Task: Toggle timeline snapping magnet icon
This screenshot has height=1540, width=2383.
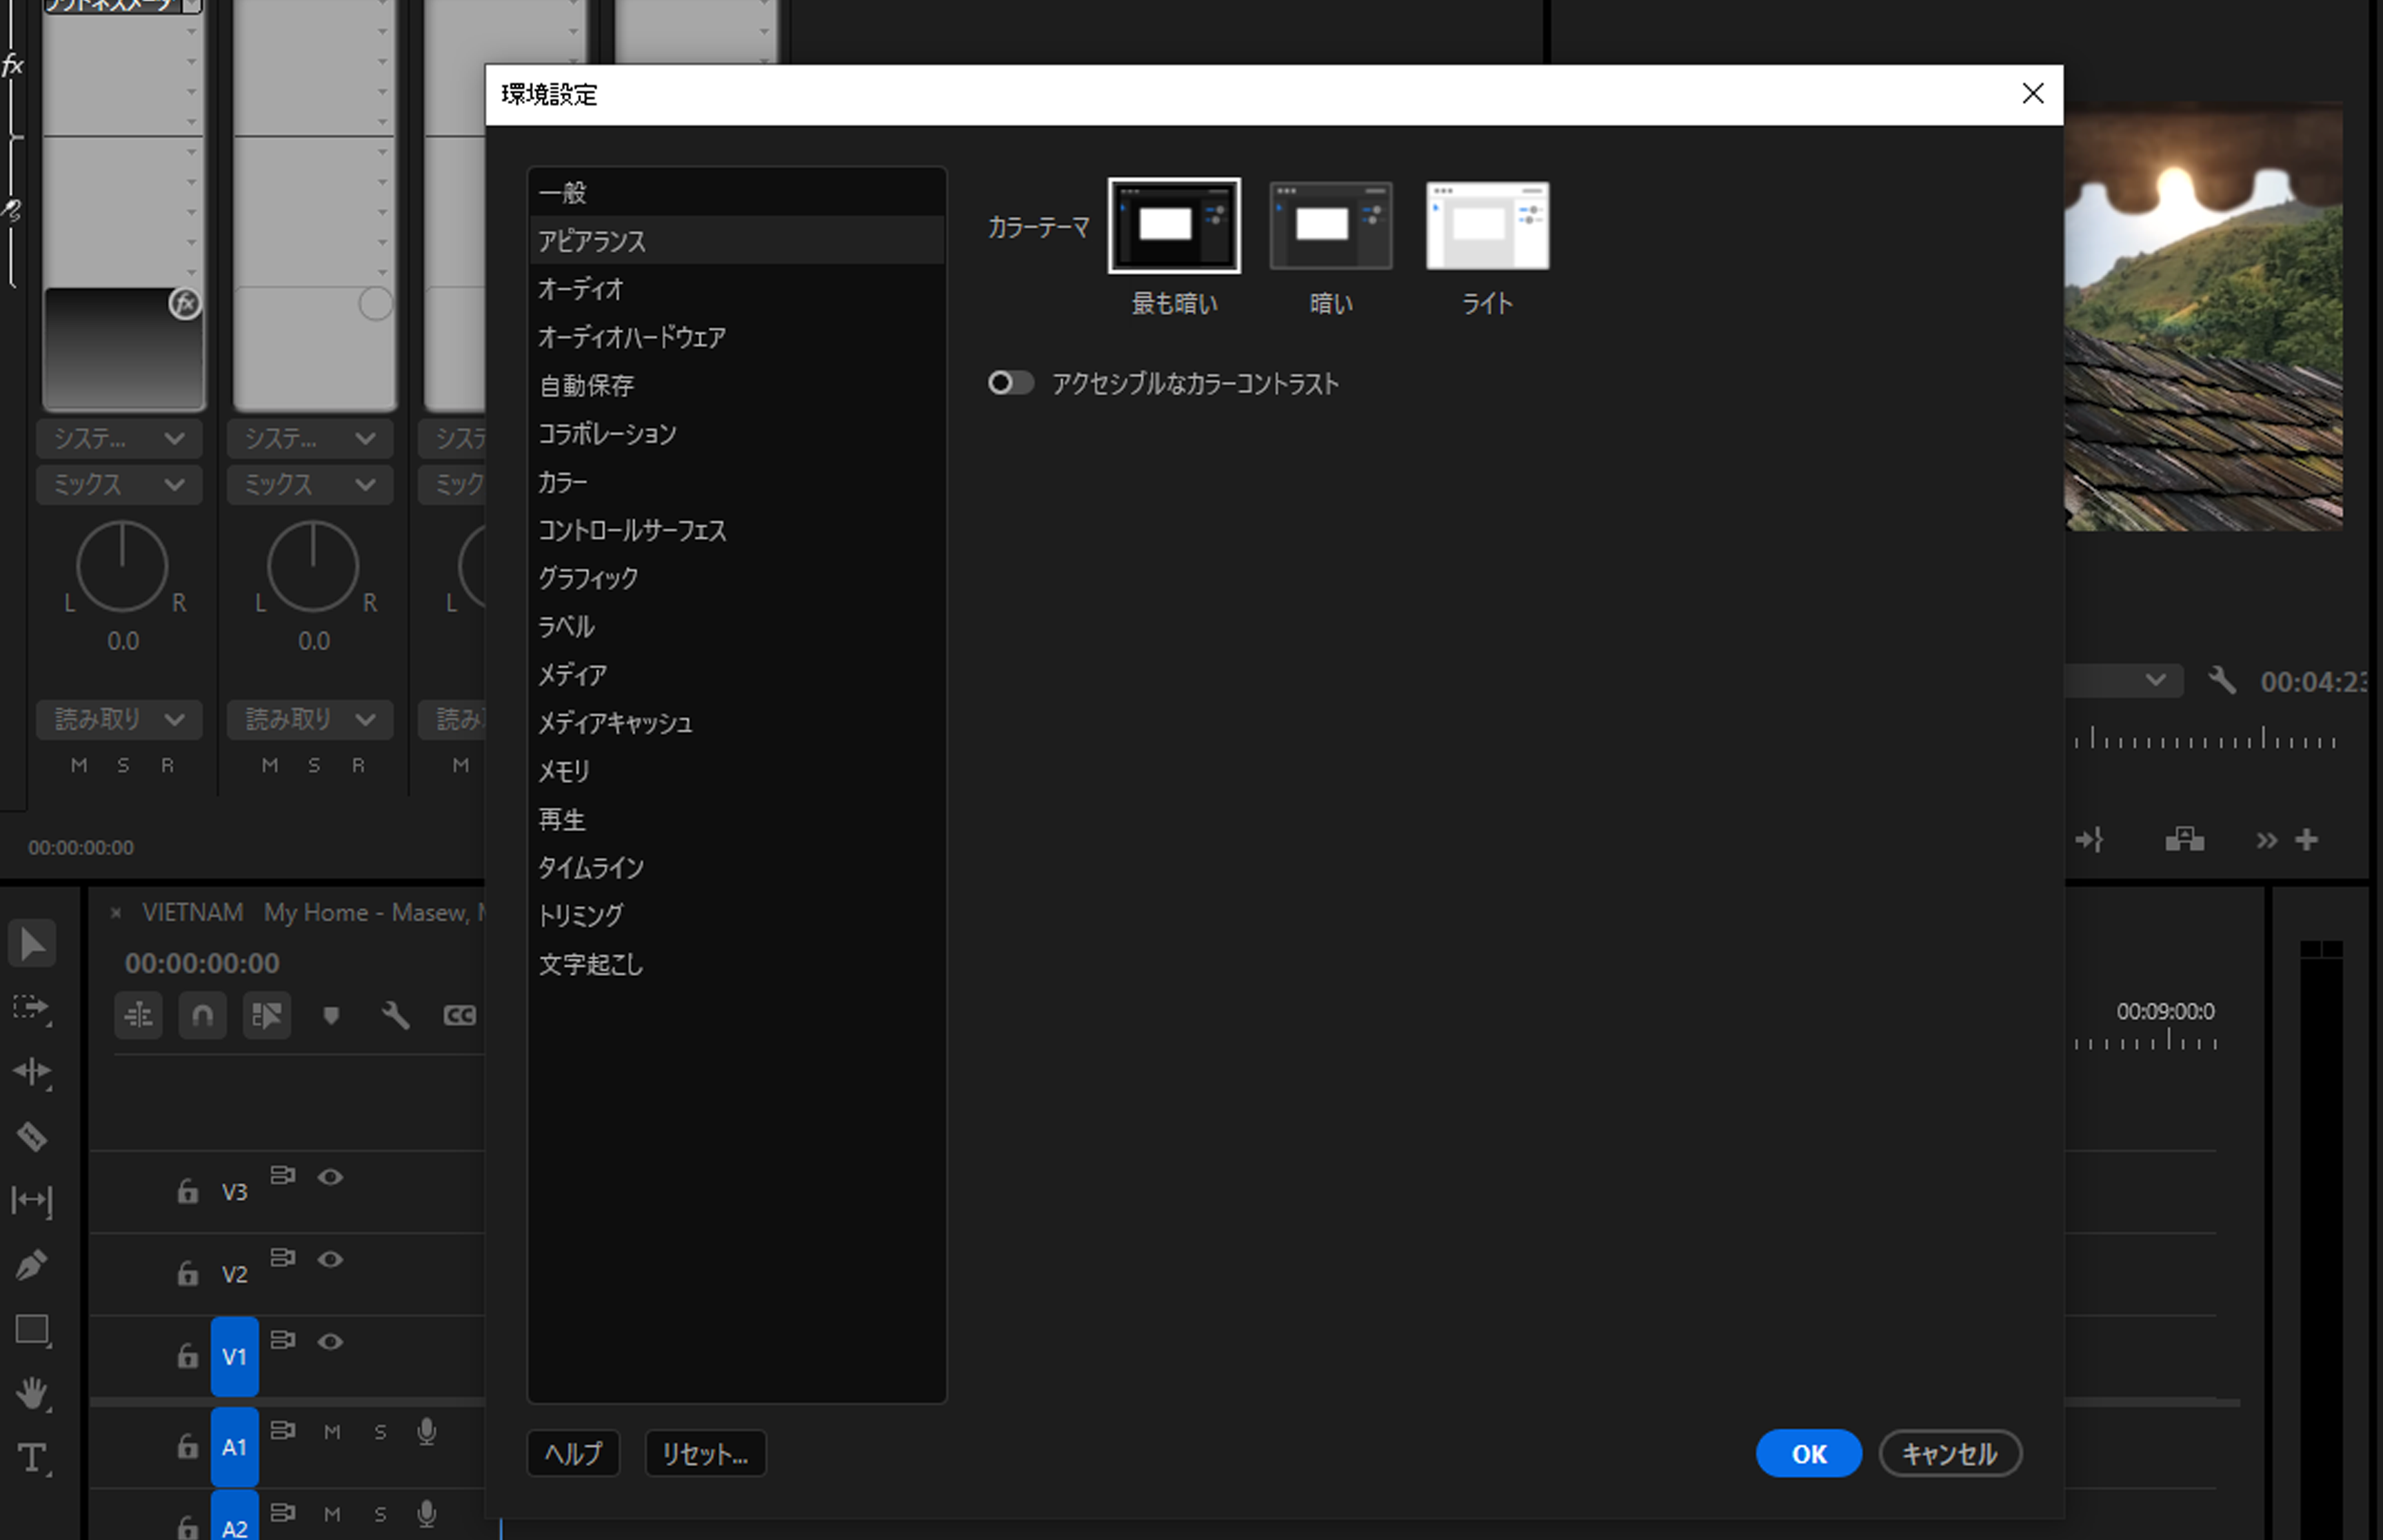Action: 202,1016
